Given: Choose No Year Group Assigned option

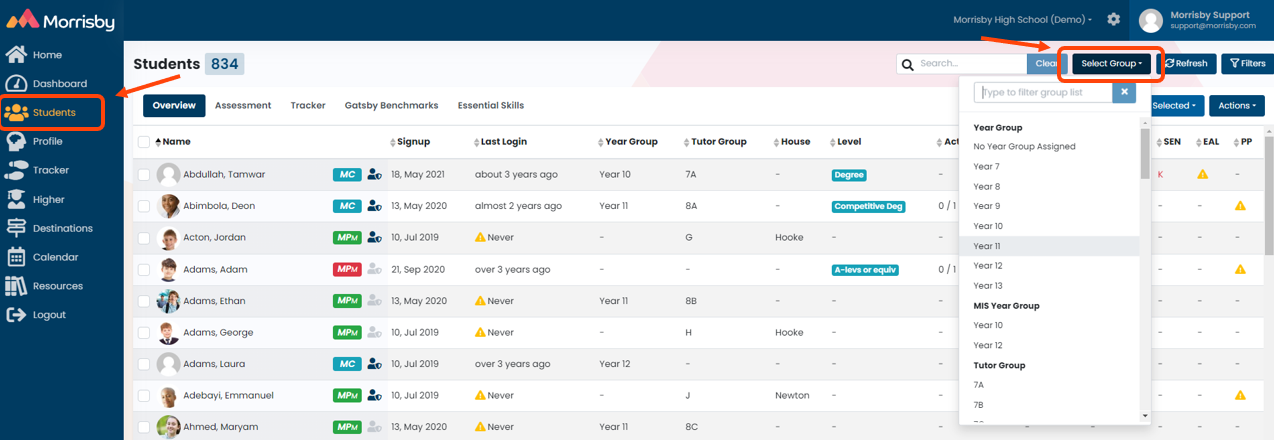Looking at the screenshot, I should (1050, 146).
